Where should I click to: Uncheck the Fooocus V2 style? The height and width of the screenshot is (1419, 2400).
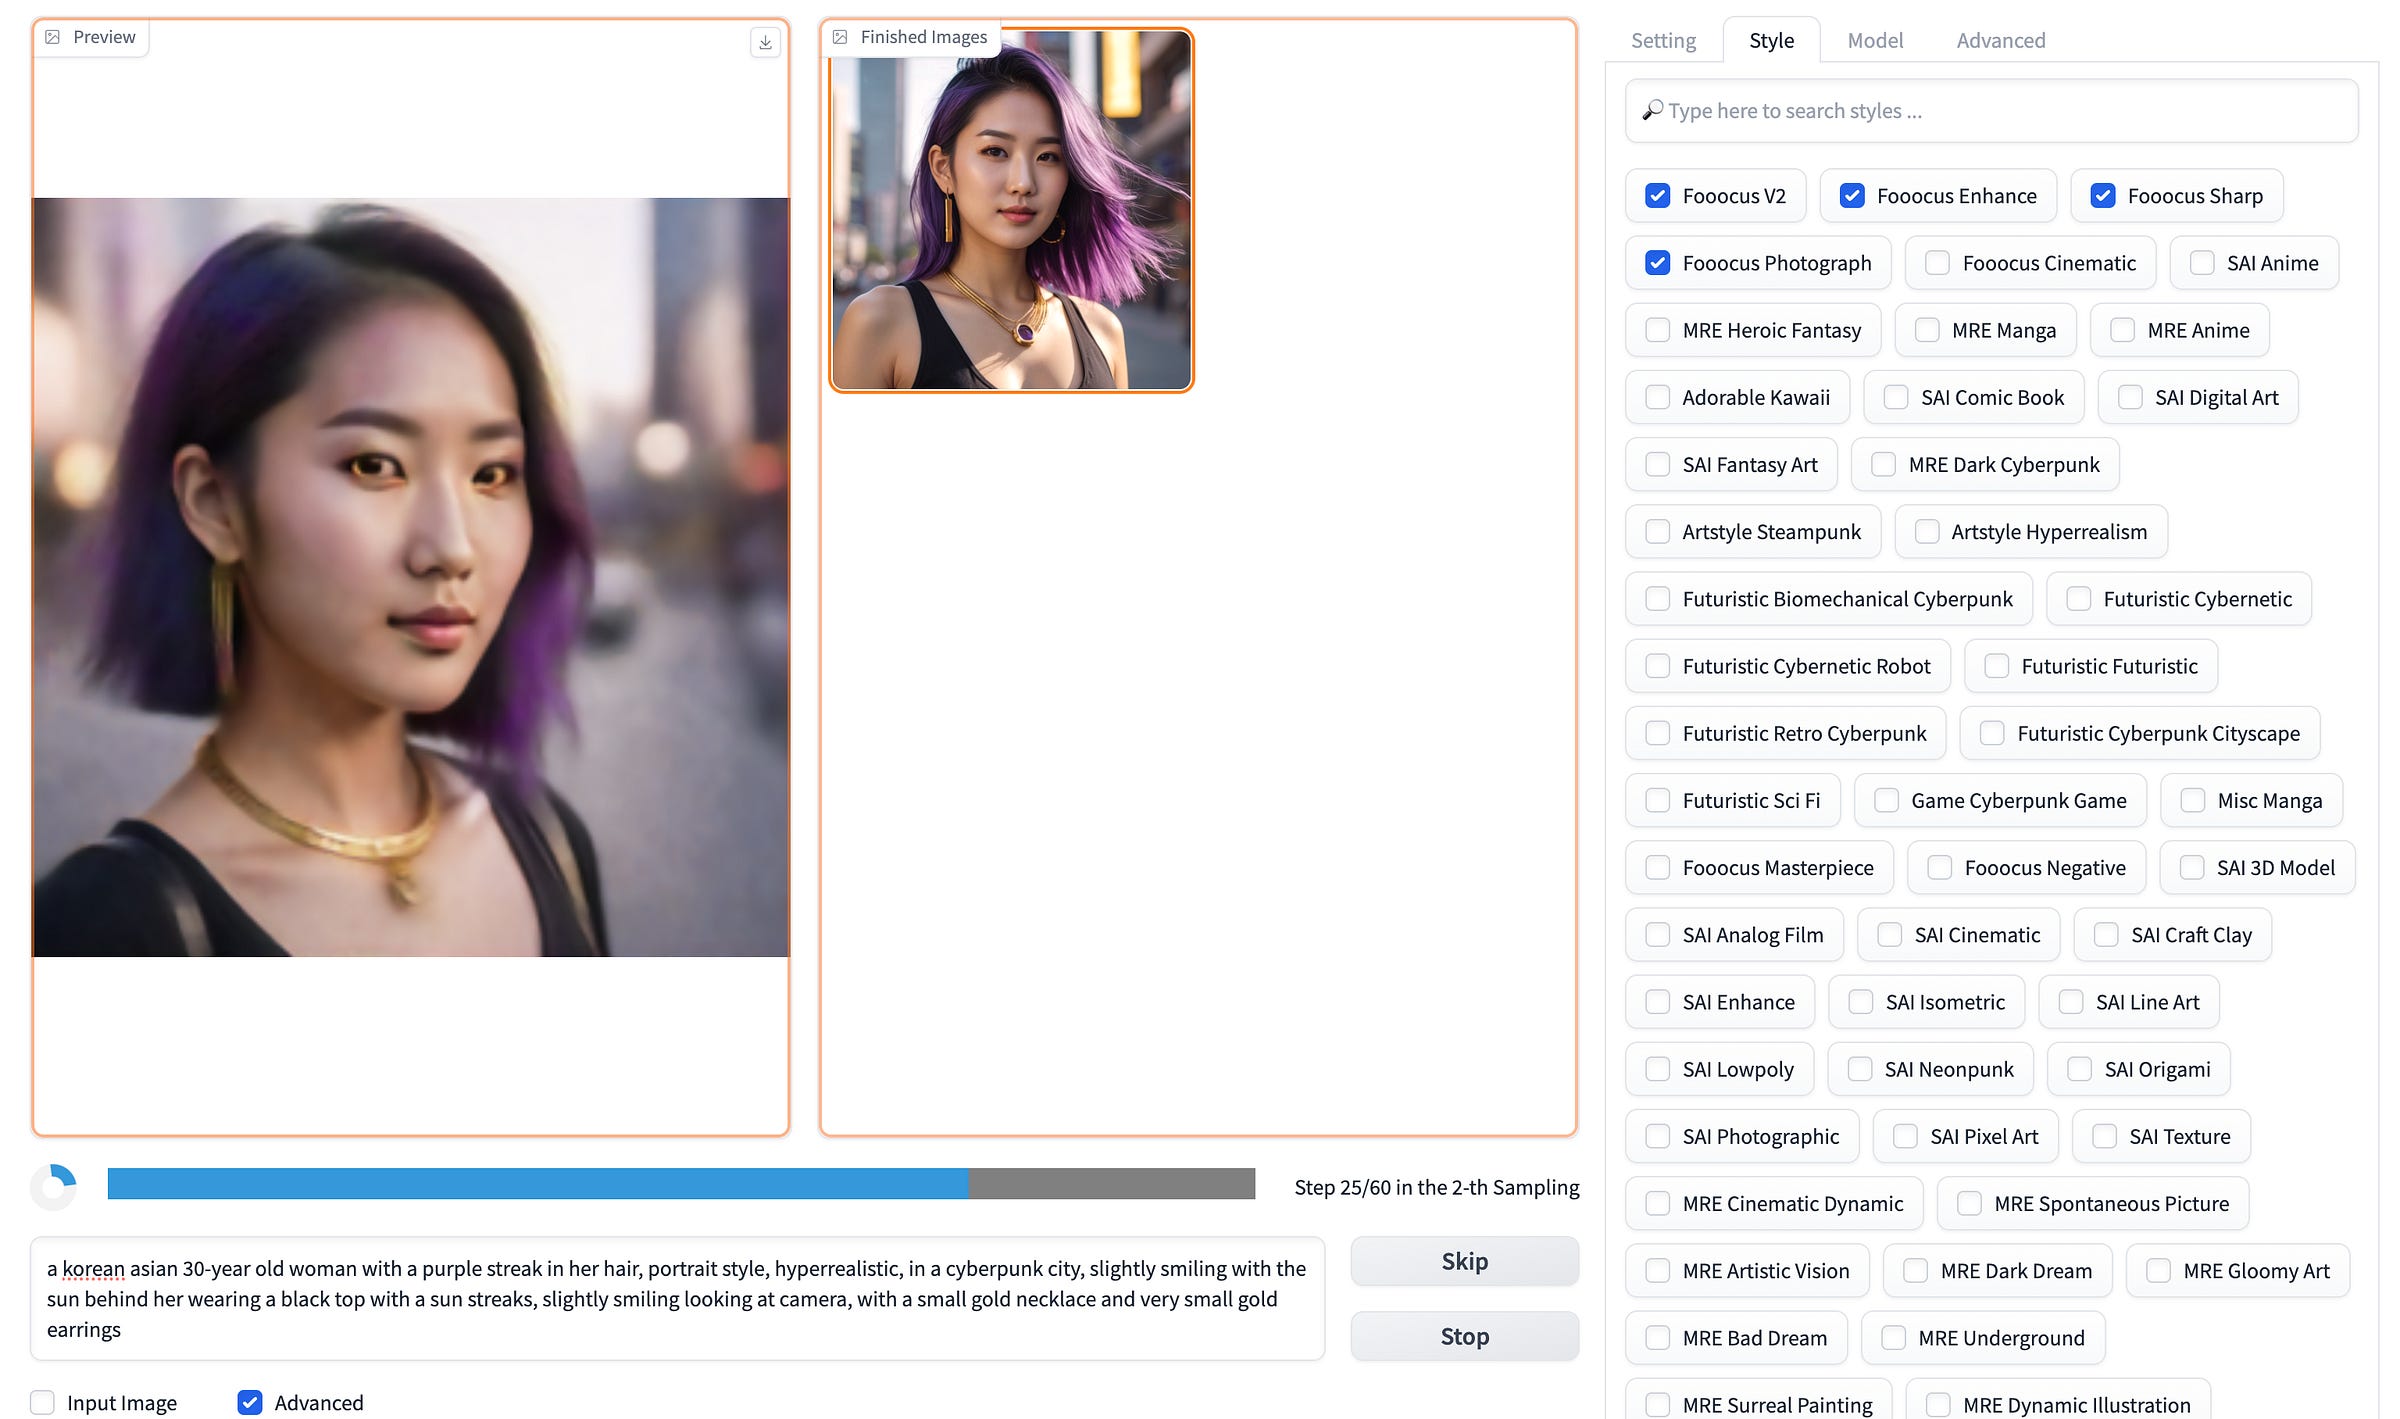[1657, 196]
